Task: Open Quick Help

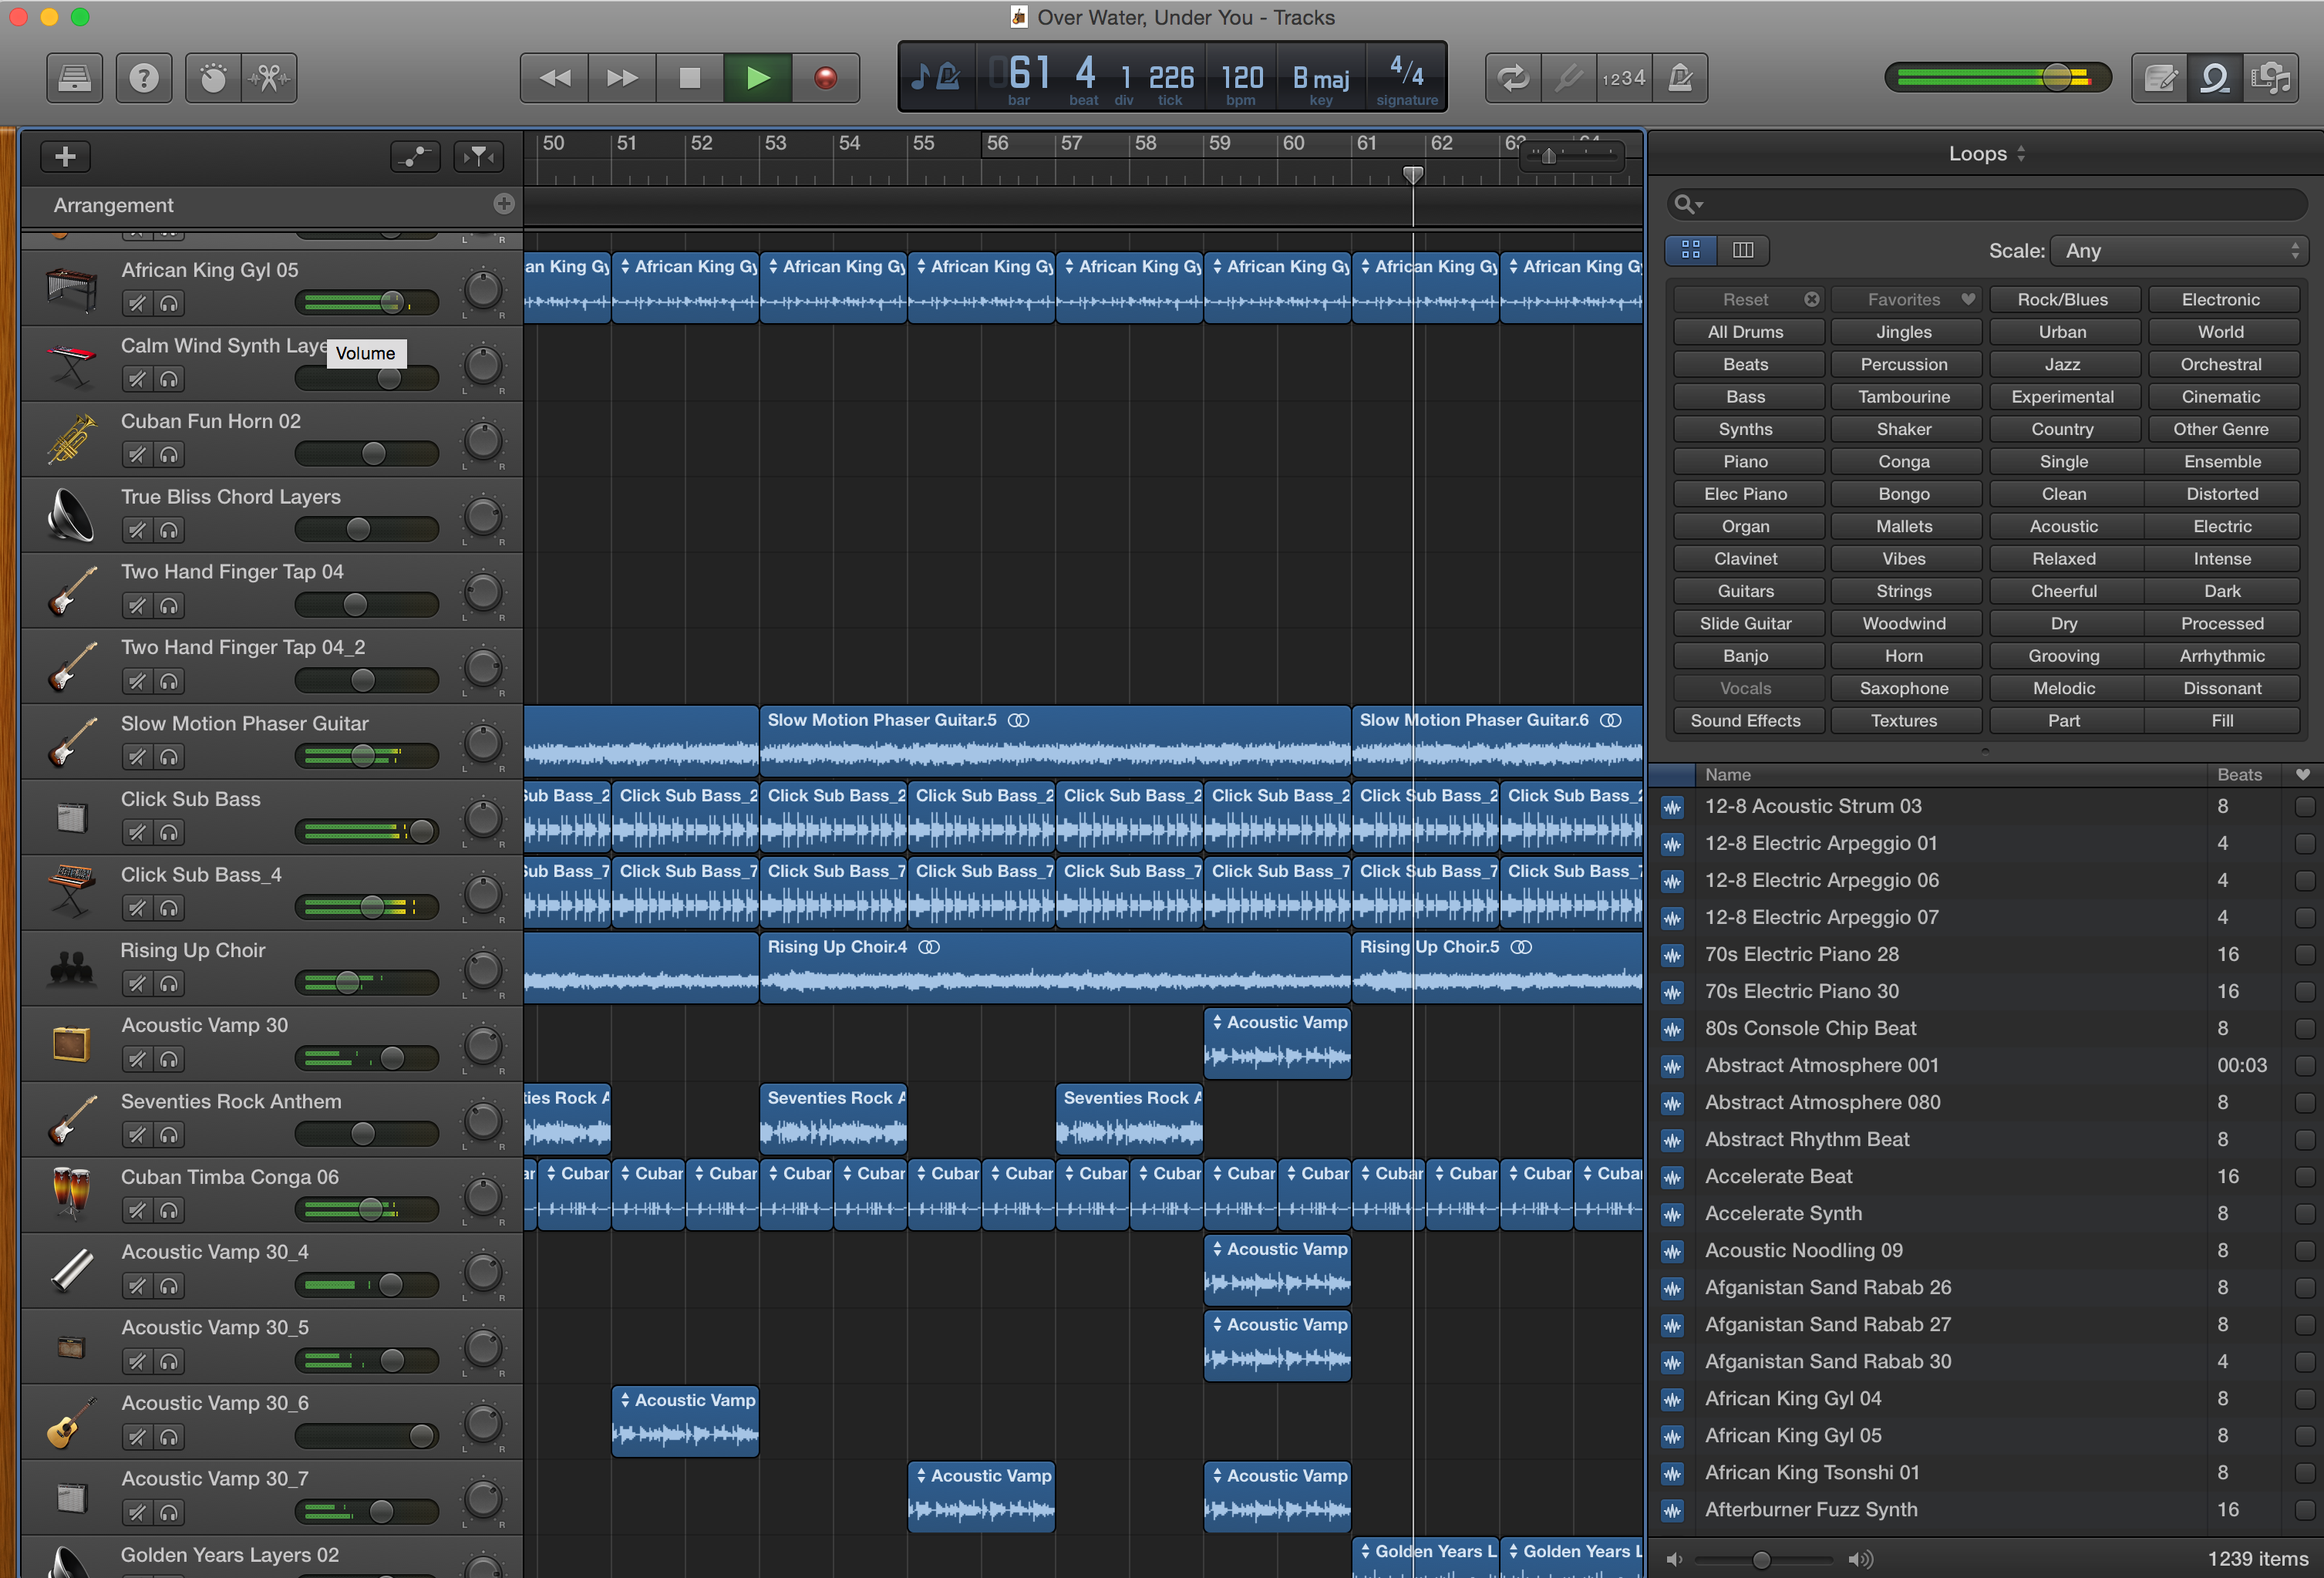Action: click(x=144, y=77)
